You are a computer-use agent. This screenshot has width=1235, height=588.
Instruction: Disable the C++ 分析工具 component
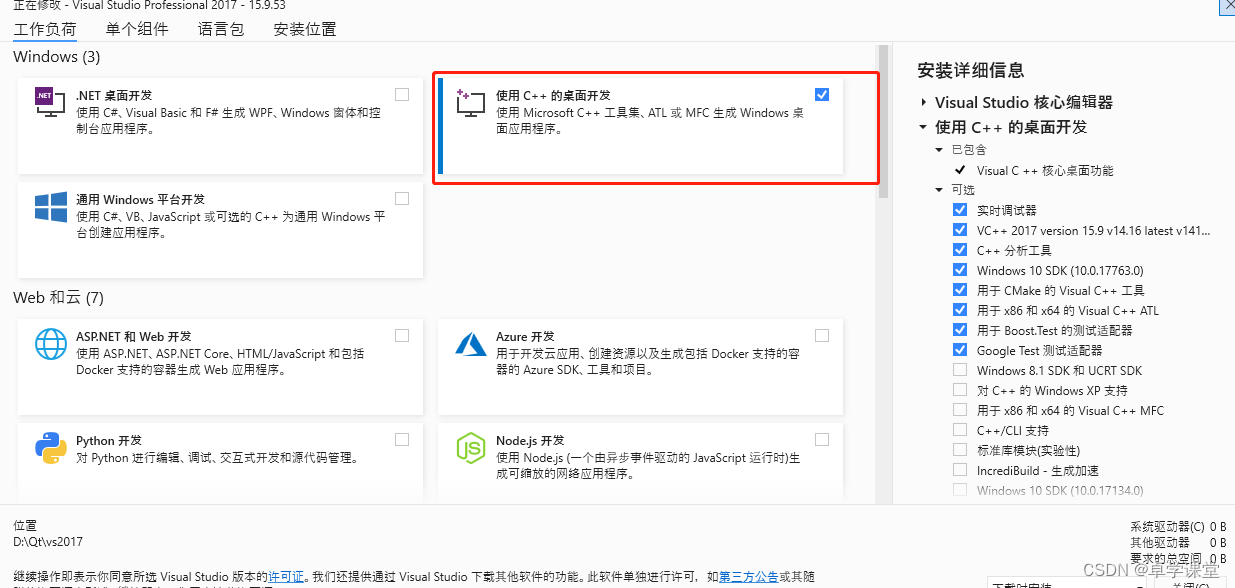960,250
